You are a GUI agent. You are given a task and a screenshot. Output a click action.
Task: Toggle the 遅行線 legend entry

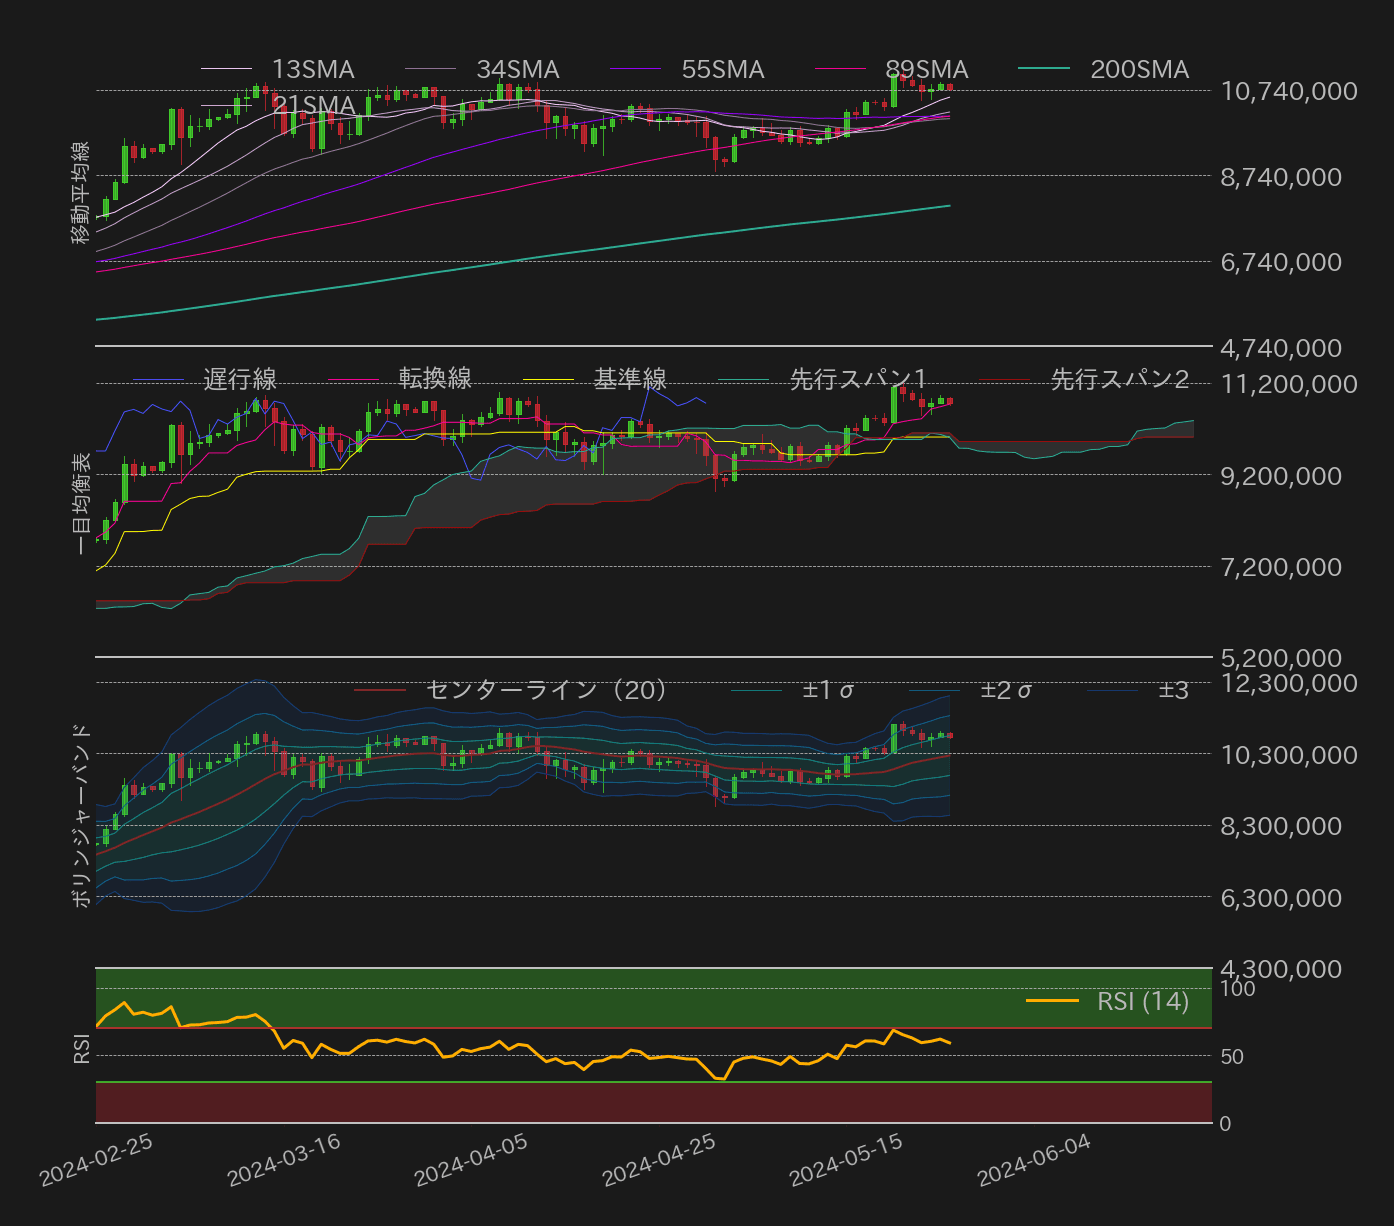(x=240, y=380)
